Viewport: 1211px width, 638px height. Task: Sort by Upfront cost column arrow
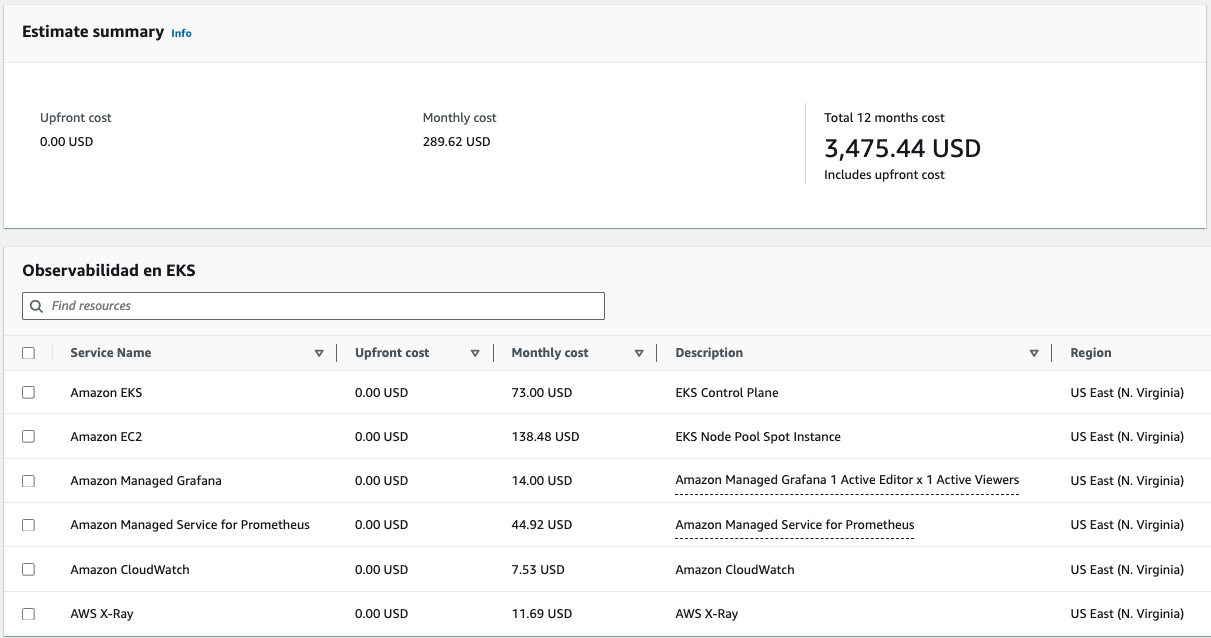click(475, 353)
